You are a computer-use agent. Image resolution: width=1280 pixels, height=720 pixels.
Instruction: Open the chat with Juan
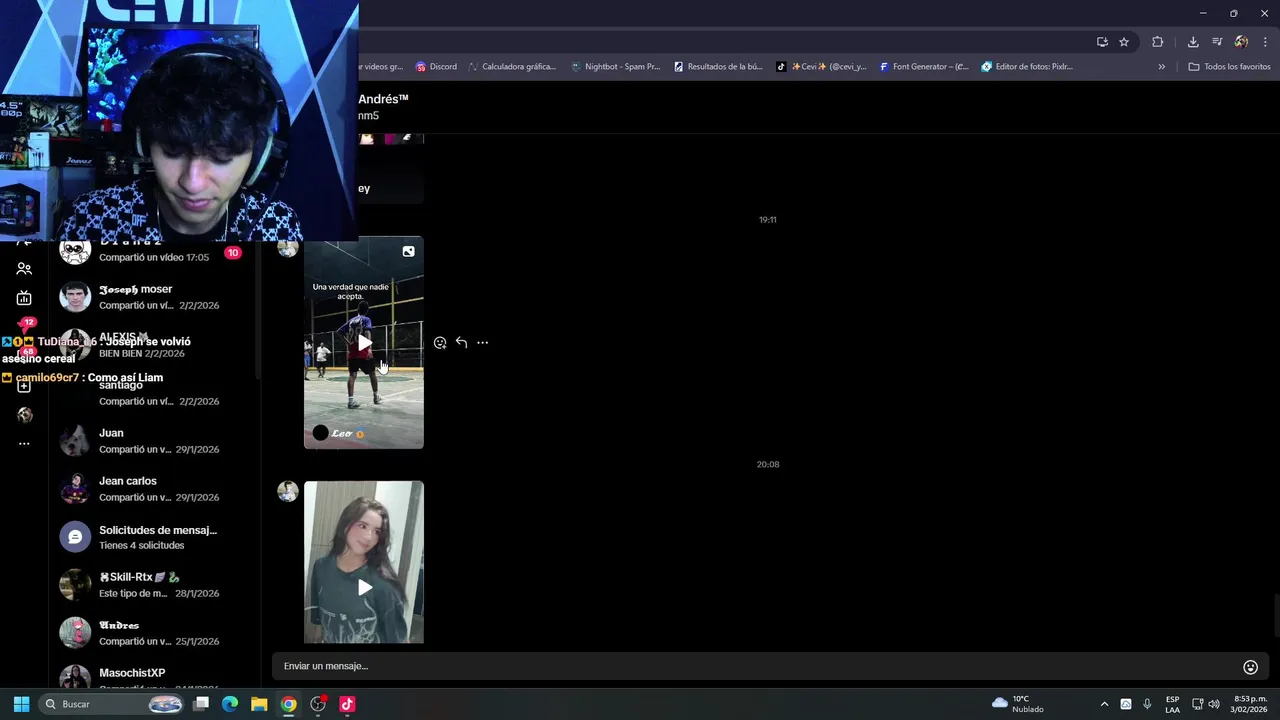click(155, 441)
